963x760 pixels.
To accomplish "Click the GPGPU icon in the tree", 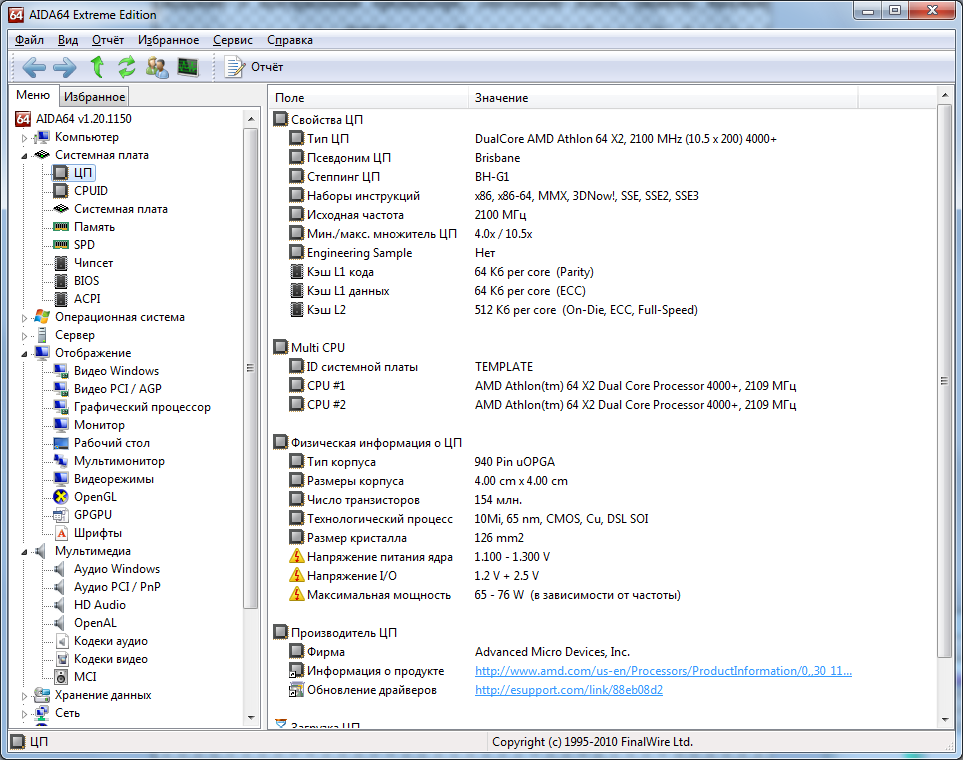I will 61,515.
